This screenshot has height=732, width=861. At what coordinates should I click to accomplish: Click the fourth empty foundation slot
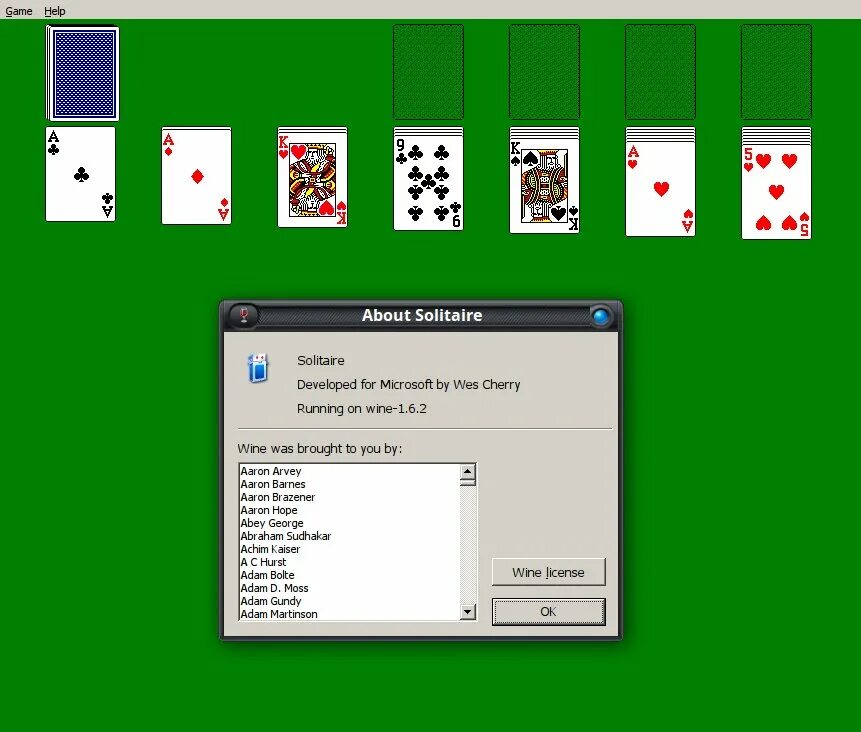coord(776,72)
